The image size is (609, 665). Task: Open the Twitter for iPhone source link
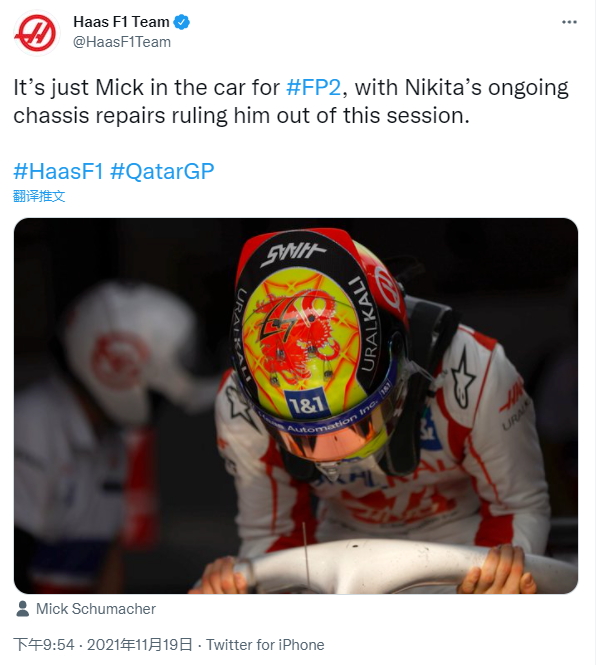coord(265,645)
